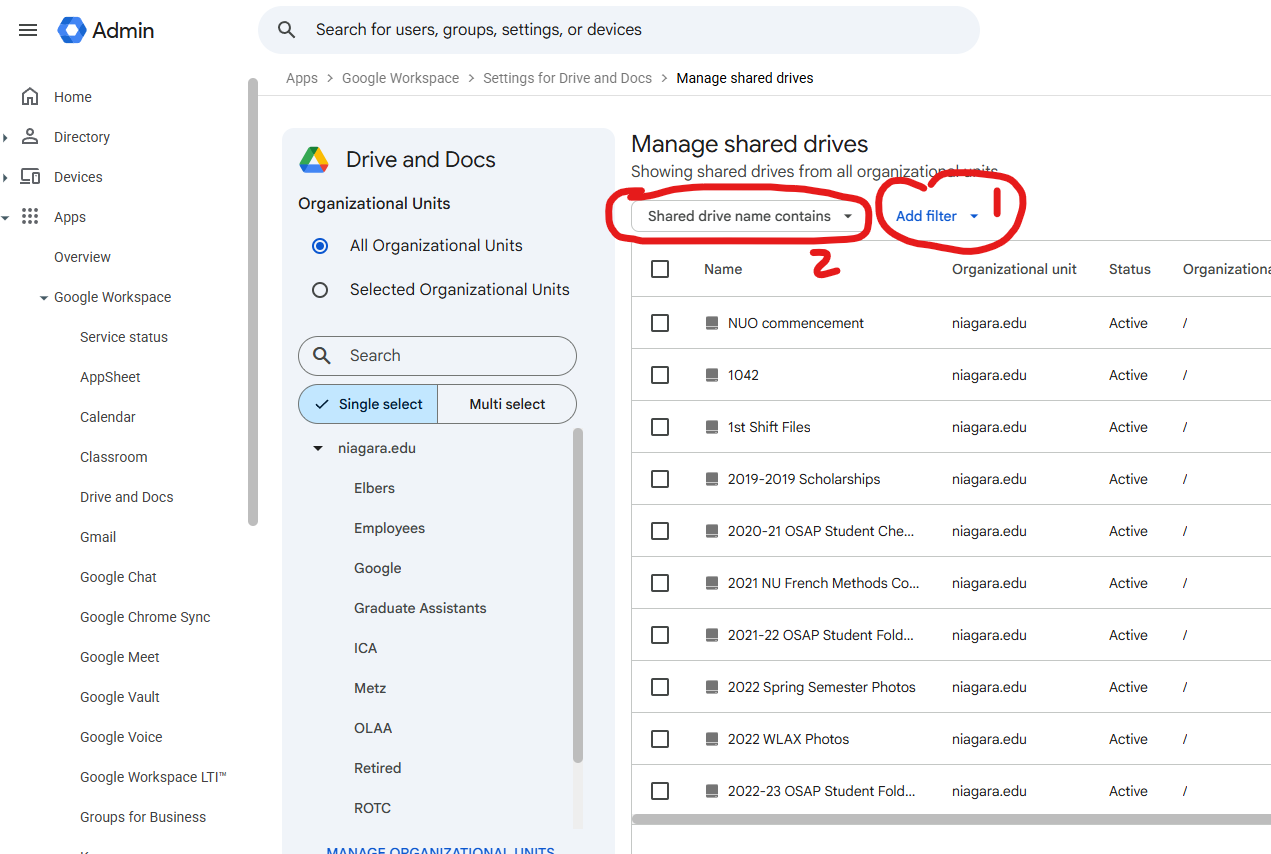Open the hamburger main menu

click(x=28, y=30)
